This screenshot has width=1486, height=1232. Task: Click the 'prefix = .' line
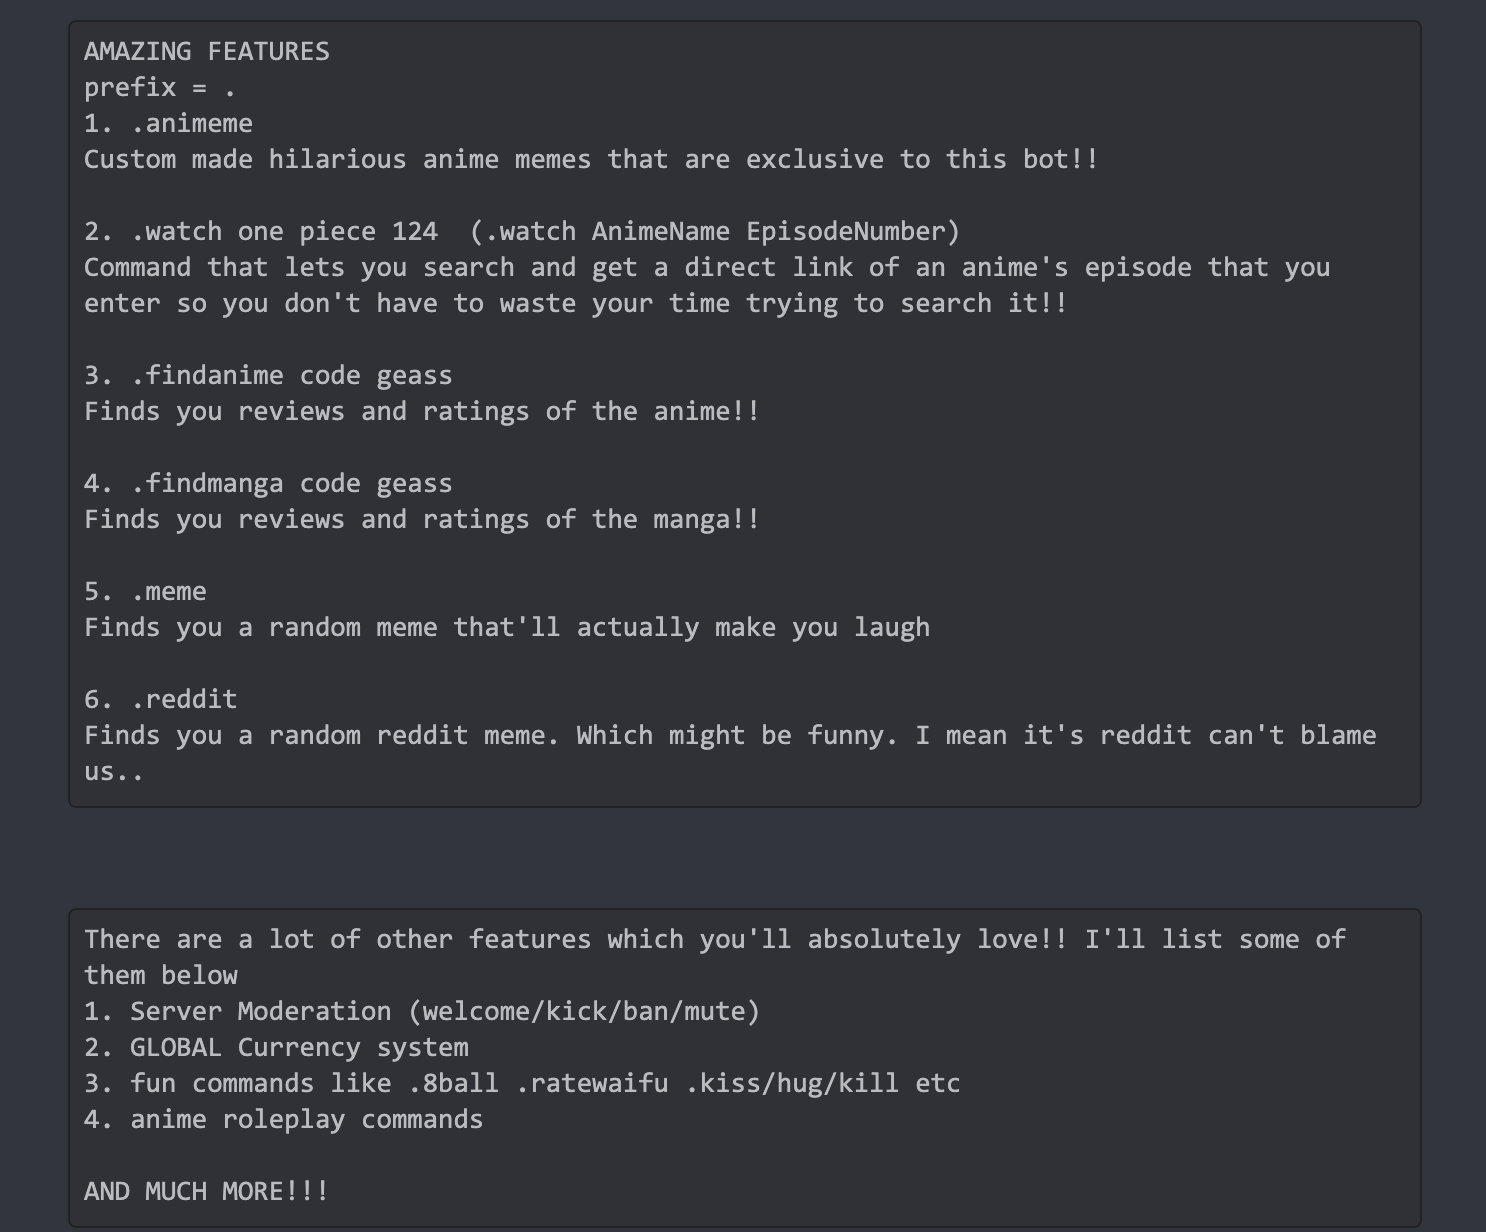160,87
